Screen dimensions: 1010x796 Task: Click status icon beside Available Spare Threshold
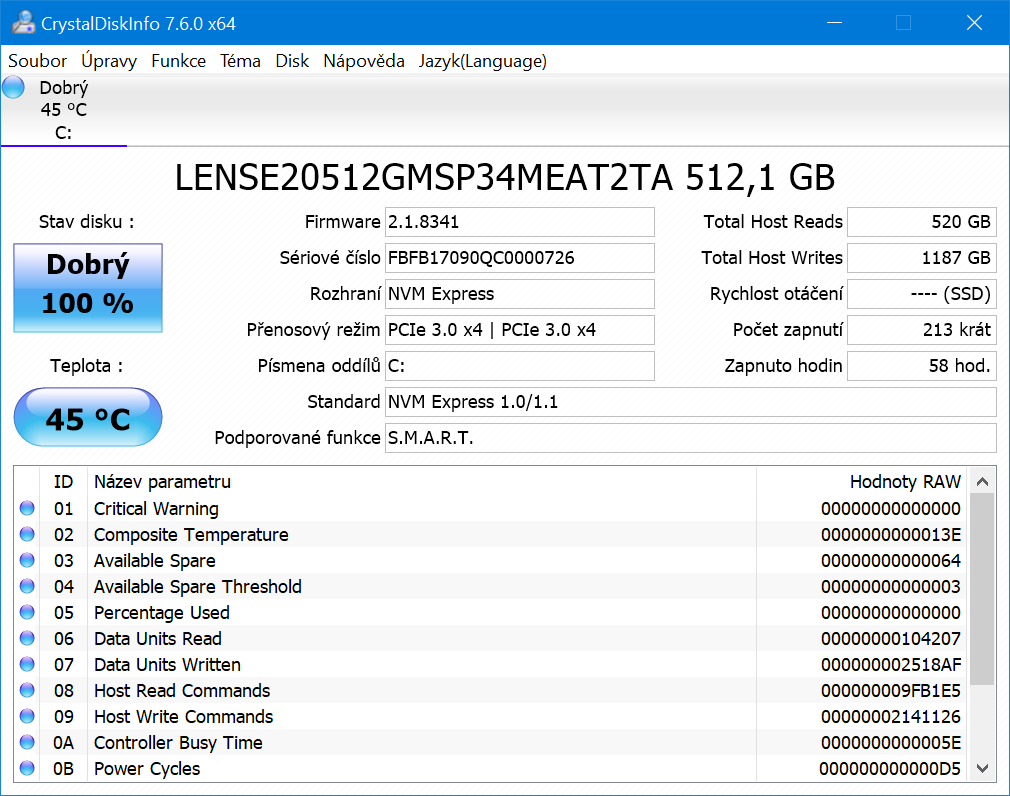(x=27, y=587)
